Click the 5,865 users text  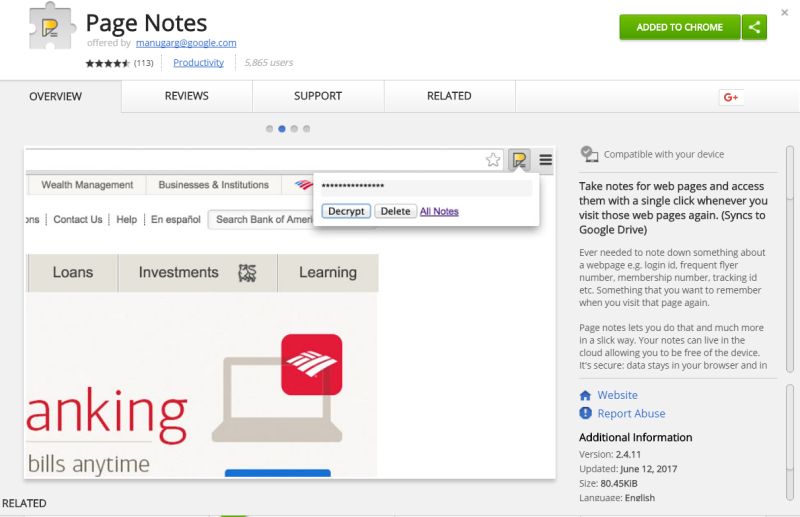[268, 63]
